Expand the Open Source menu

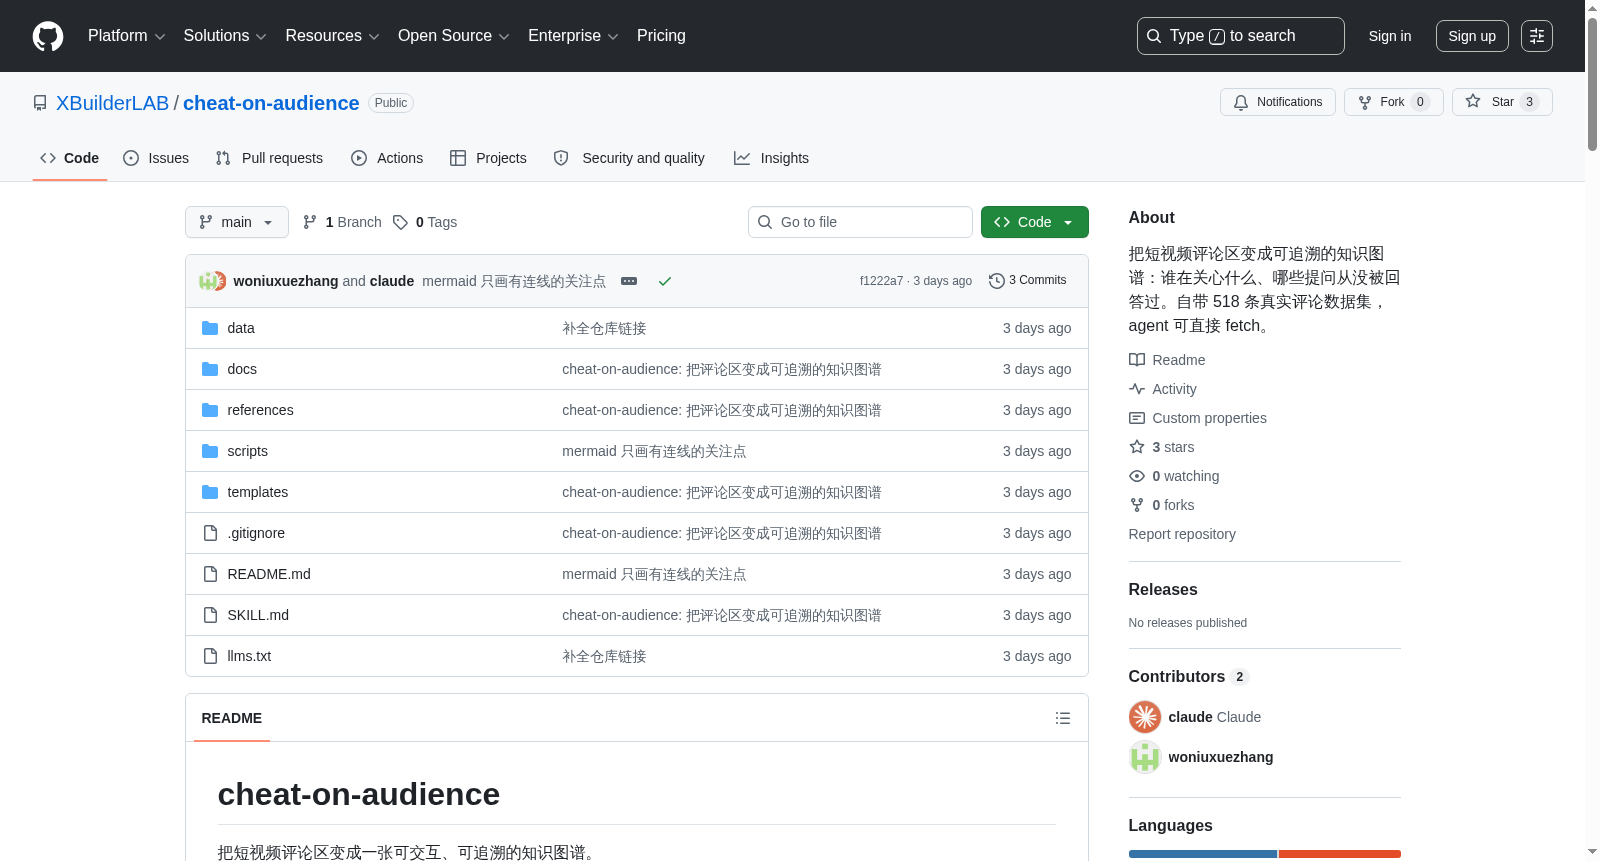(454, 36)
